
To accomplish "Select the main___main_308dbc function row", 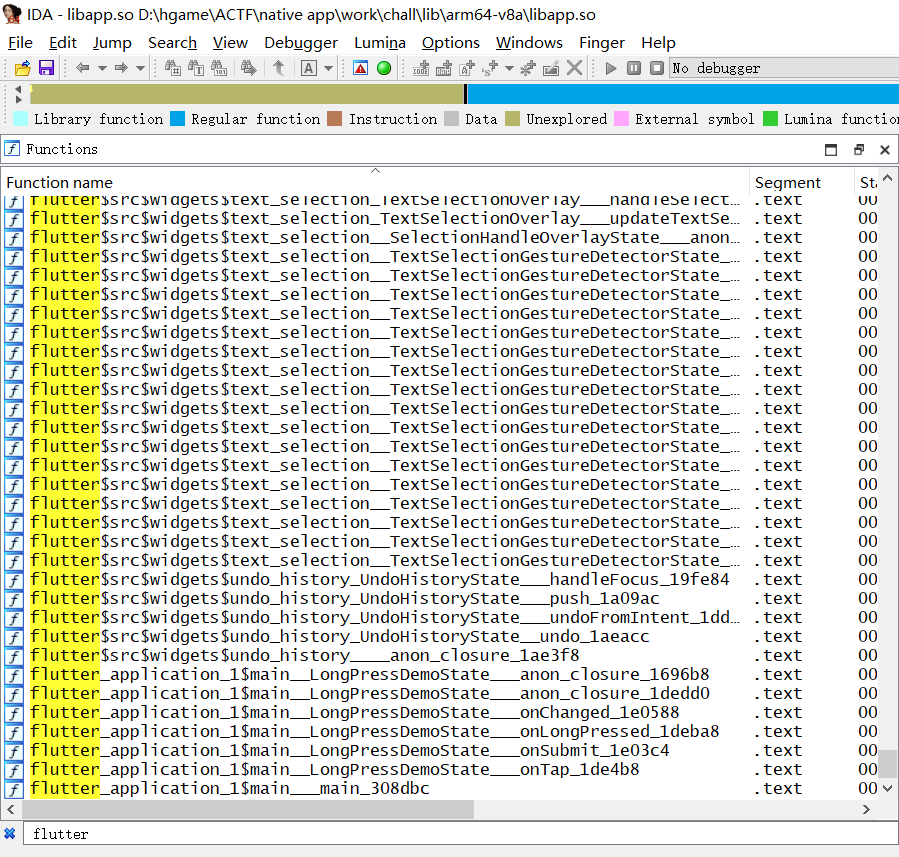I will tap(230, 788).
